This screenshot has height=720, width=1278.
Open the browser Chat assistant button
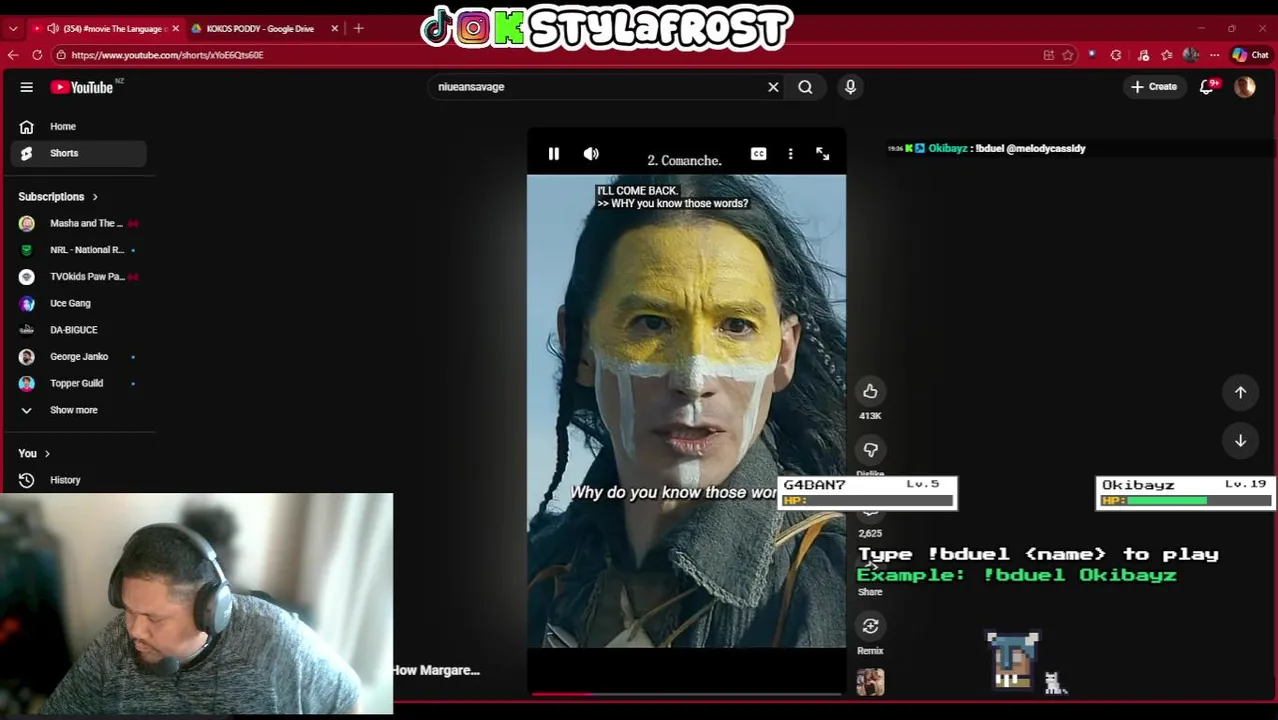coord(1250,55)
